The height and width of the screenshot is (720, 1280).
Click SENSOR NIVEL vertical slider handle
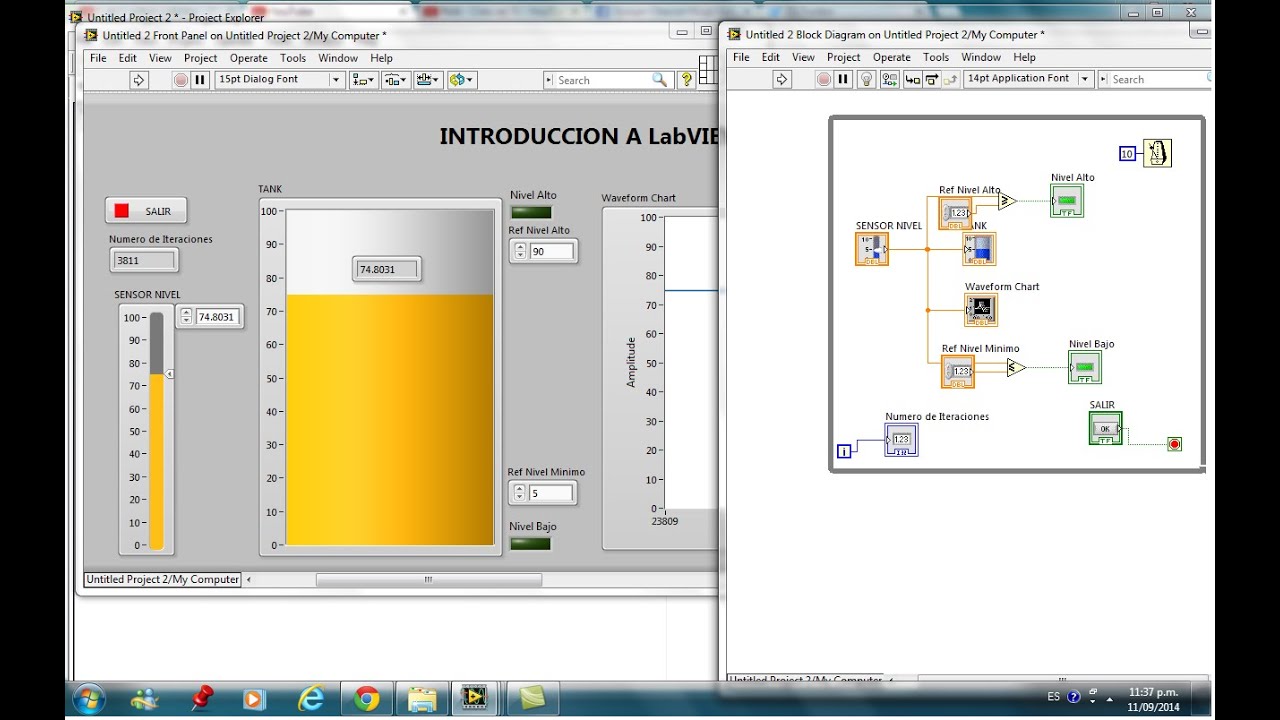click(x=170, y=374)
